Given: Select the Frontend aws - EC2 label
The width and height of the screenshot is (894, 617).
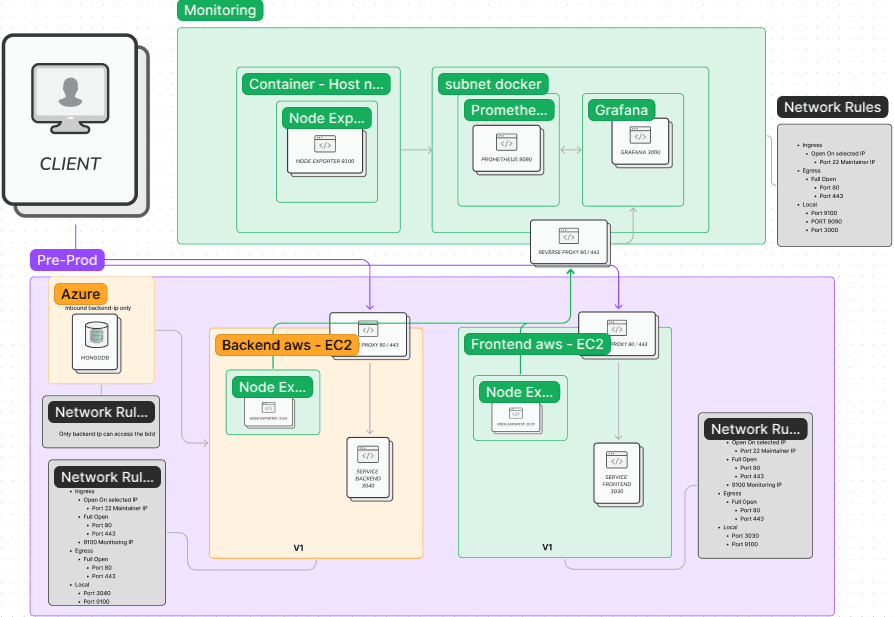Looking at the screenshot, I should 536,343.
